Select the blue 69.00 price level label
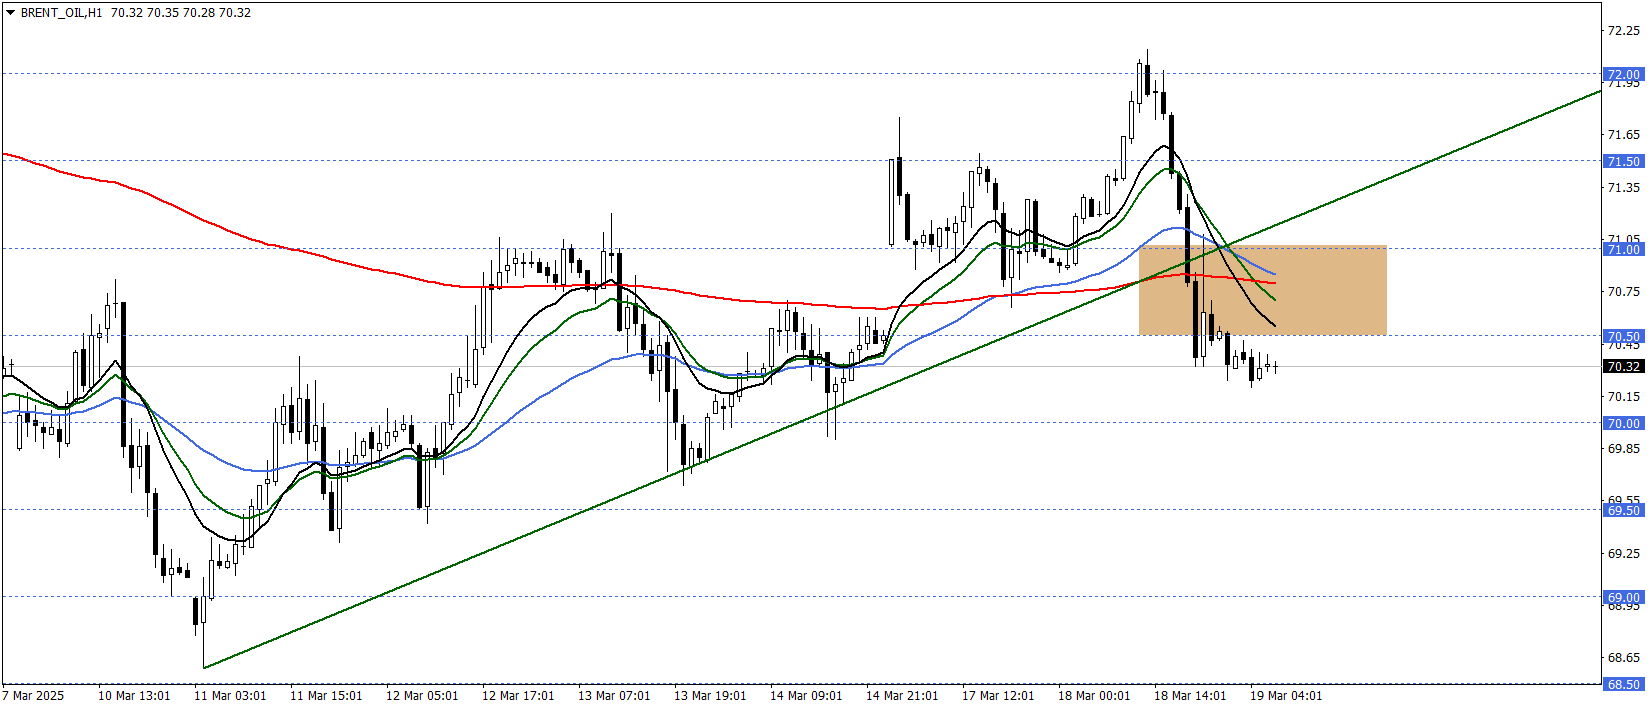This screenshot has height=708, width=1651. 1623,597
